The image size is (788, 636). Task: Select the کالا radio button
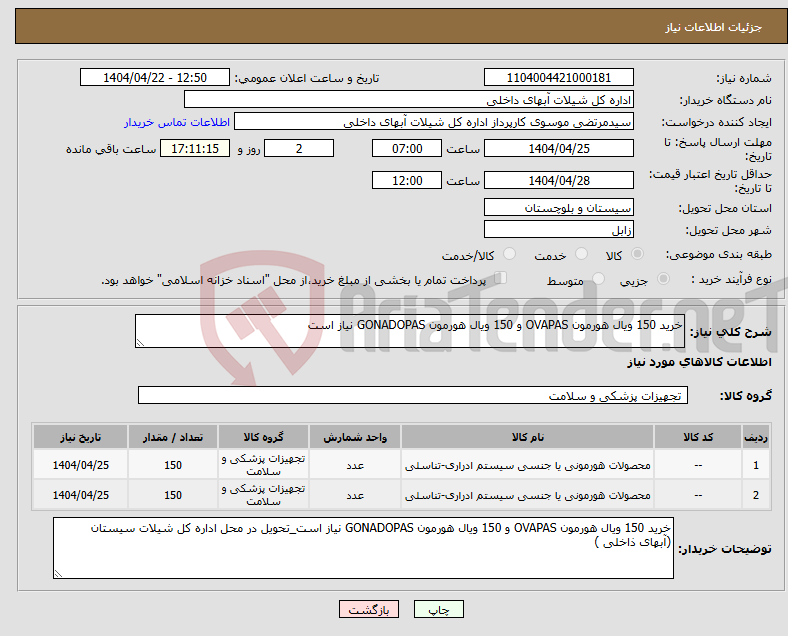637,254
